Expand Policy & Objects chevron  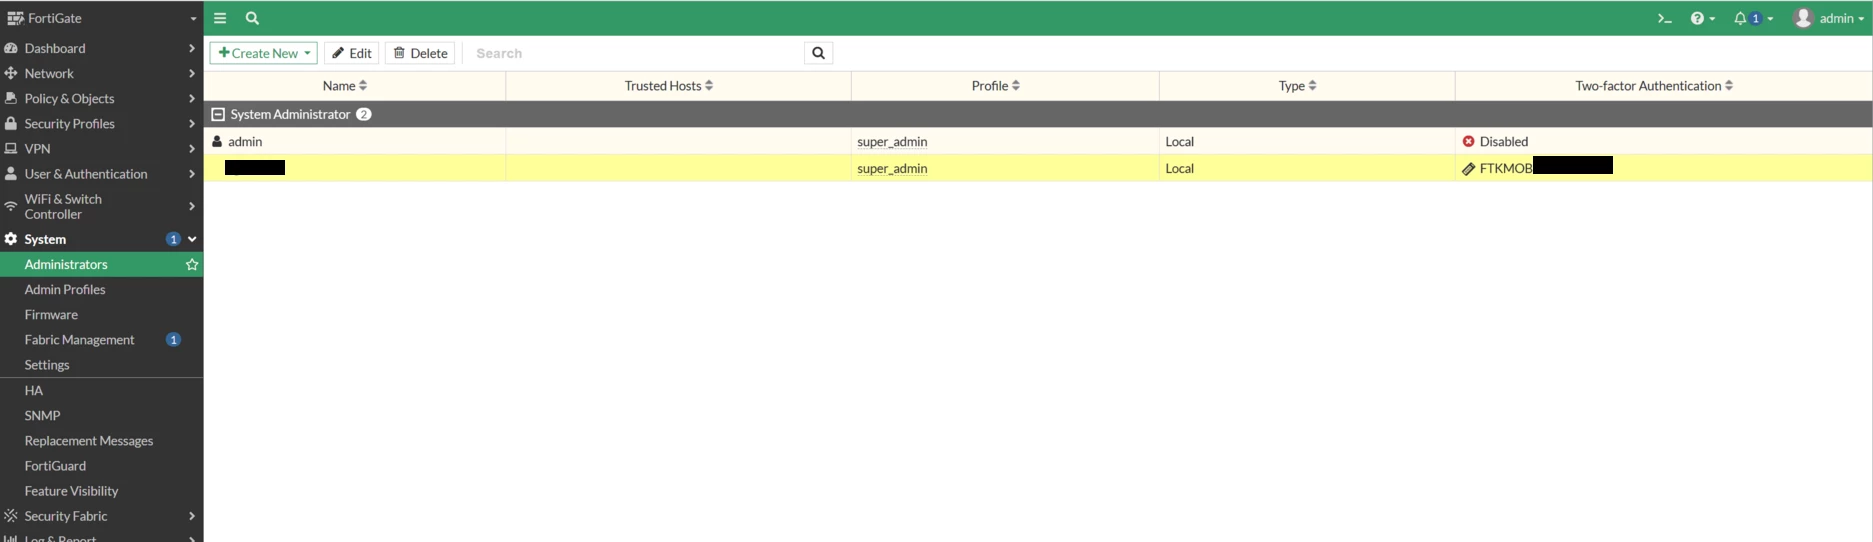click(192, 98)
